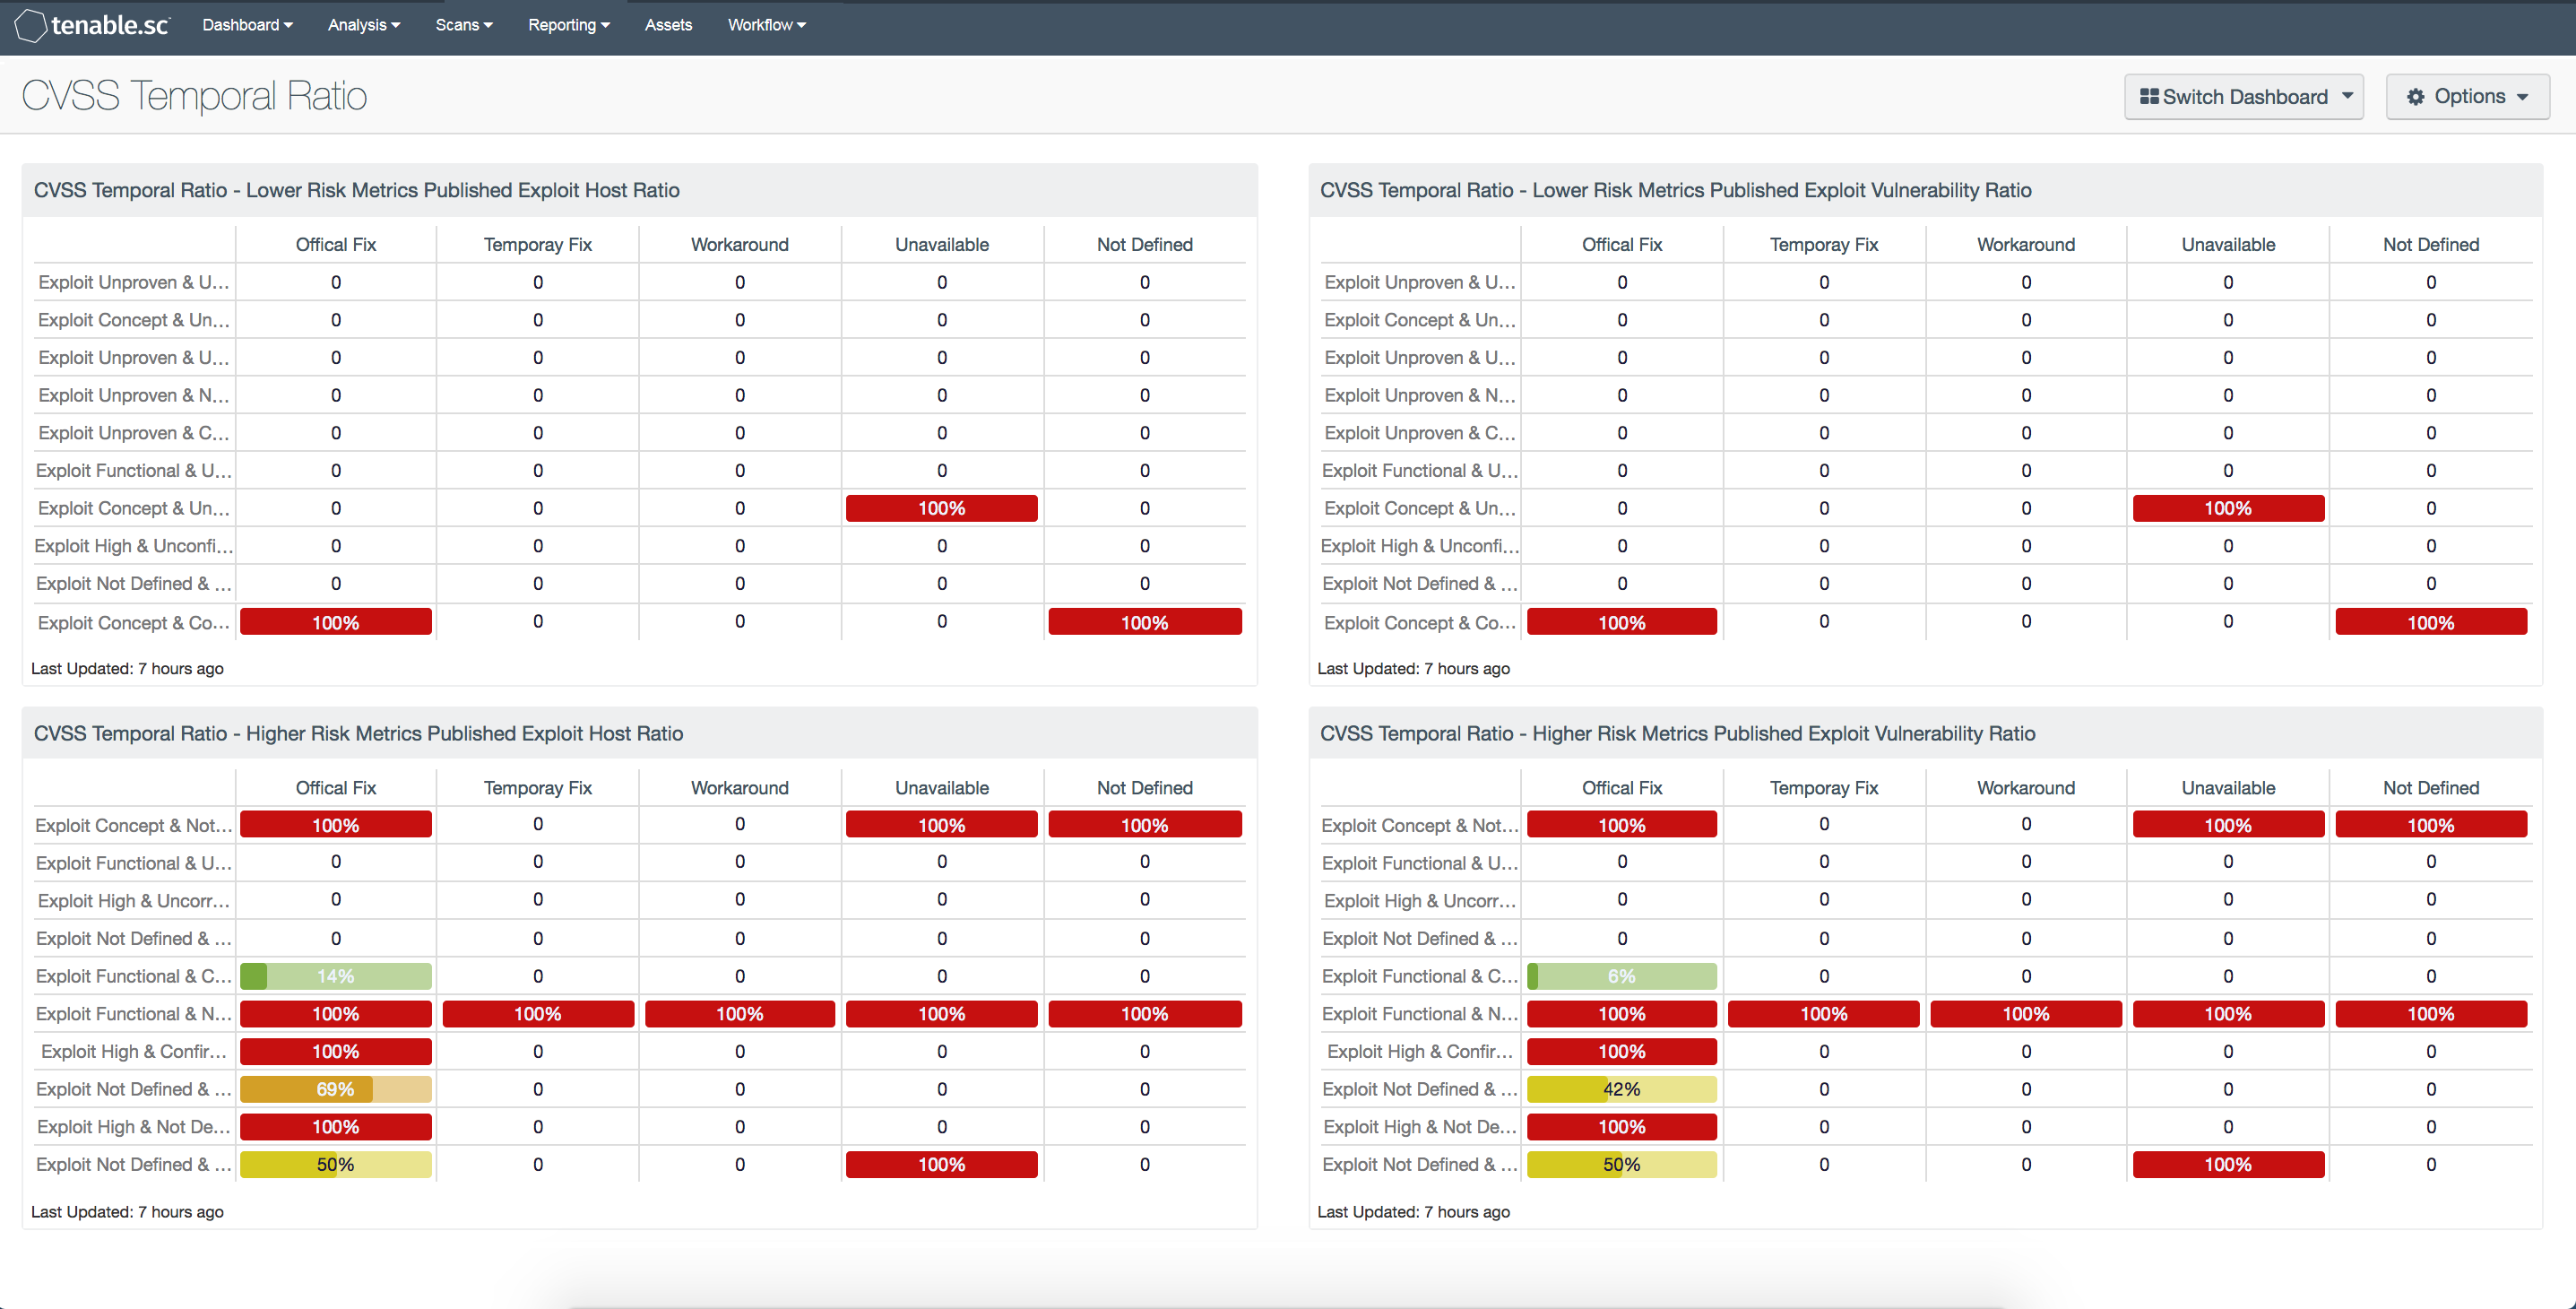Select Exploit High & Confir… row in Higher Risk Vulnerability Ratio
This screenshot has width=2576, height=1309.
click(x=1925, y=1051)
